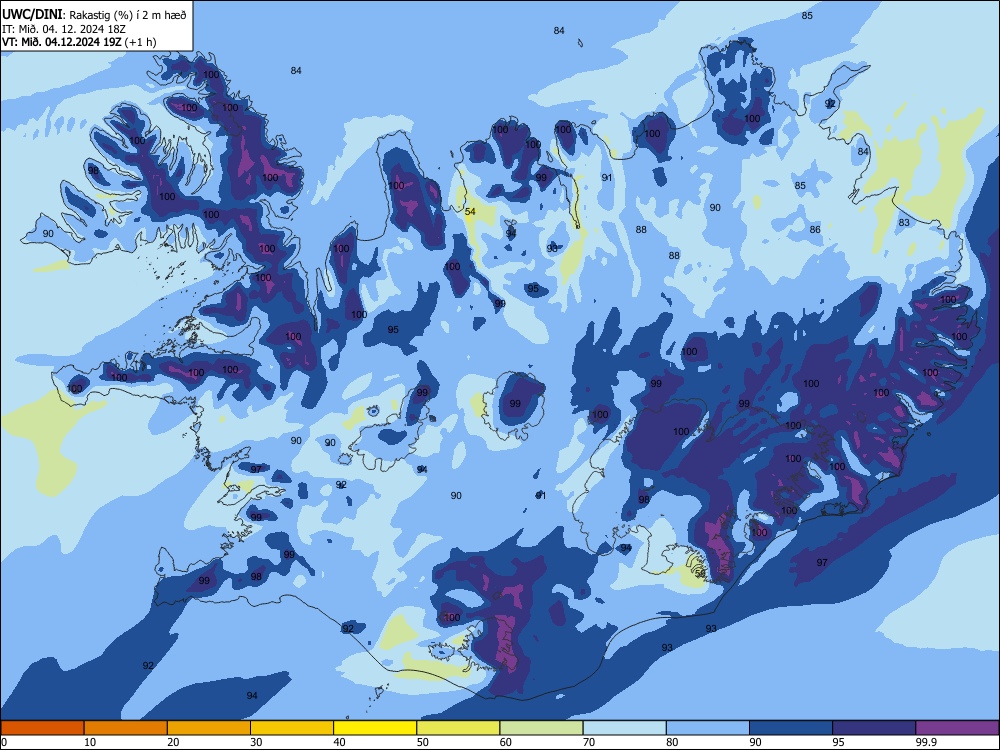Click the '54' humidity value on map

pyautogui.click(x=470, y=211)
